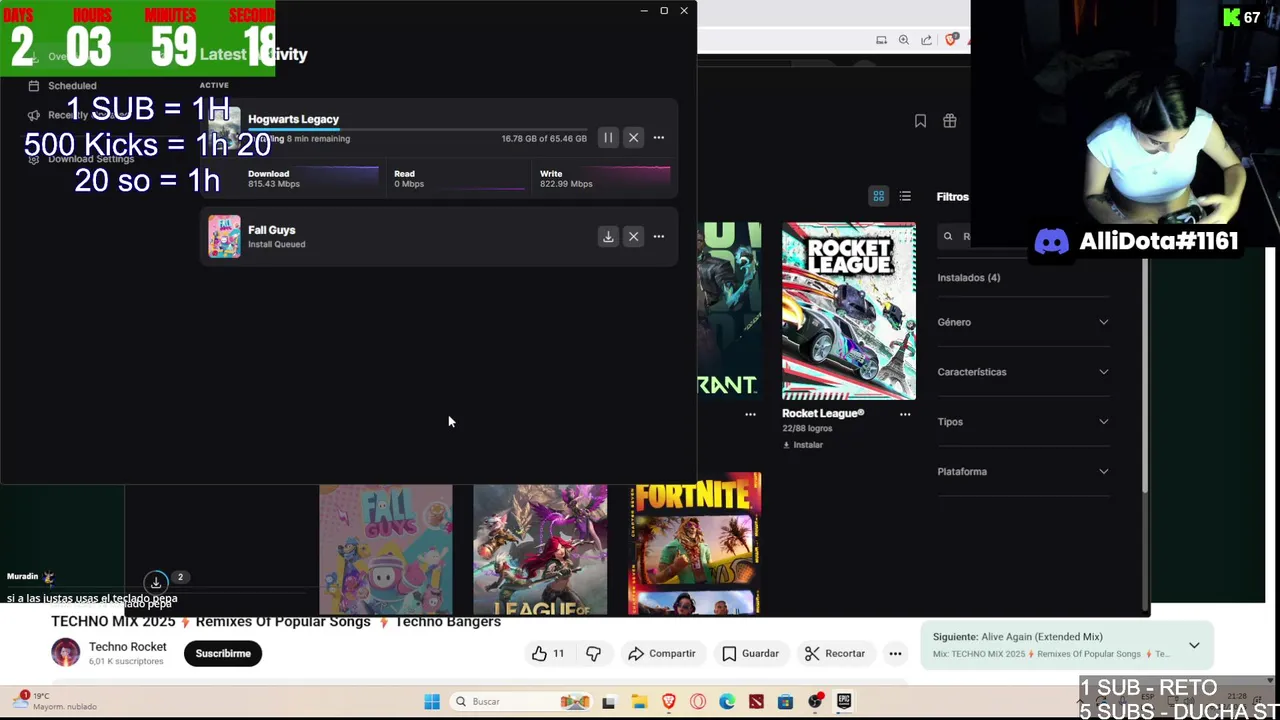The height and width of the screenshot is (720, 1280).
Task: Open the Rocket League cover art
Action: (848, 311)
